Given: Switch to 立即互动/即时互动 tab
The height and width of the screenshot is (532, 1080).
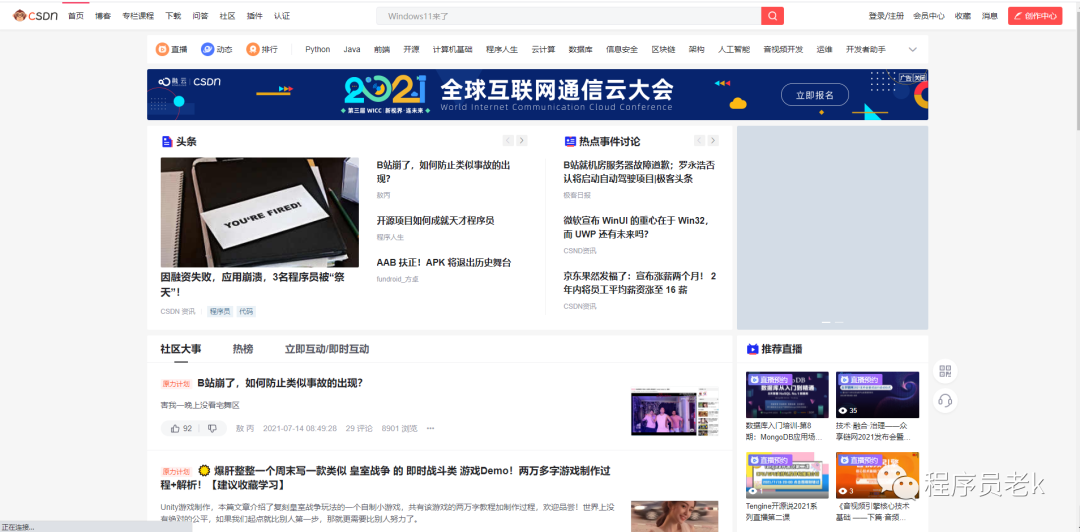Looking at the screenshot, I should [327, 349].
